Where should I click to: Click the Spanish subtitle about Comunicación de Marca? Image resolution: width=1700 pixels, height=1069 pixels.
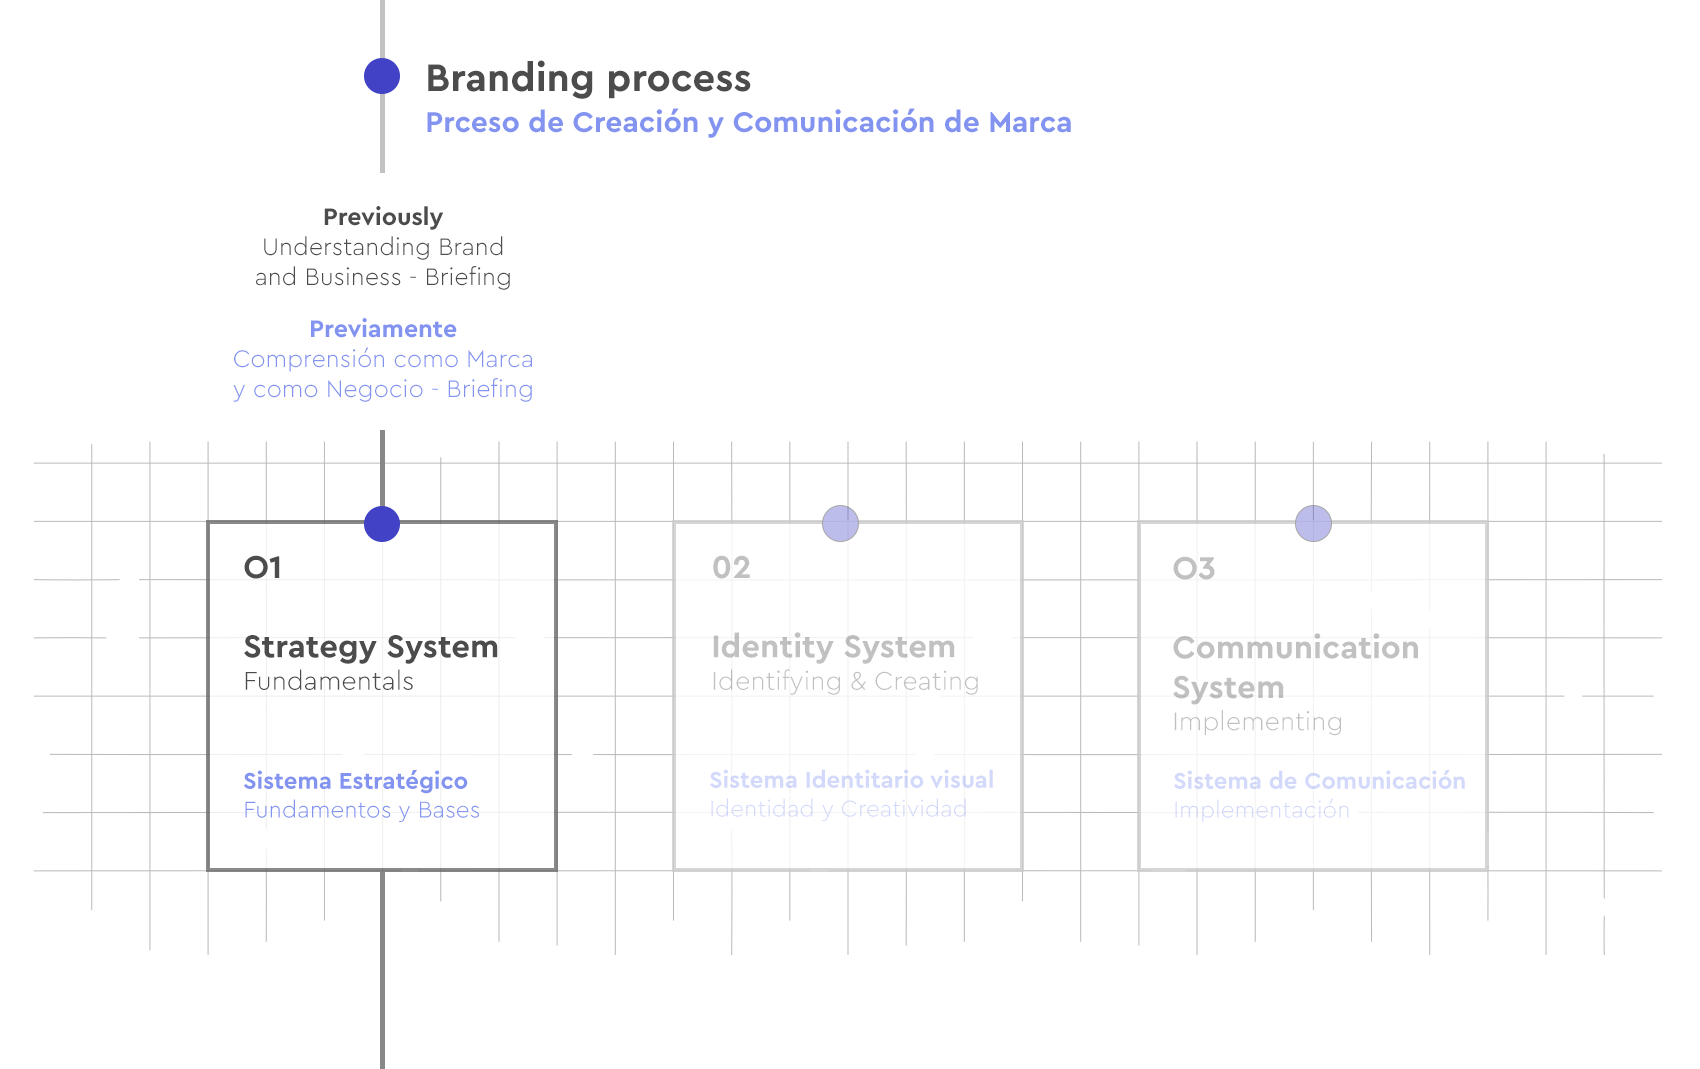748,122
